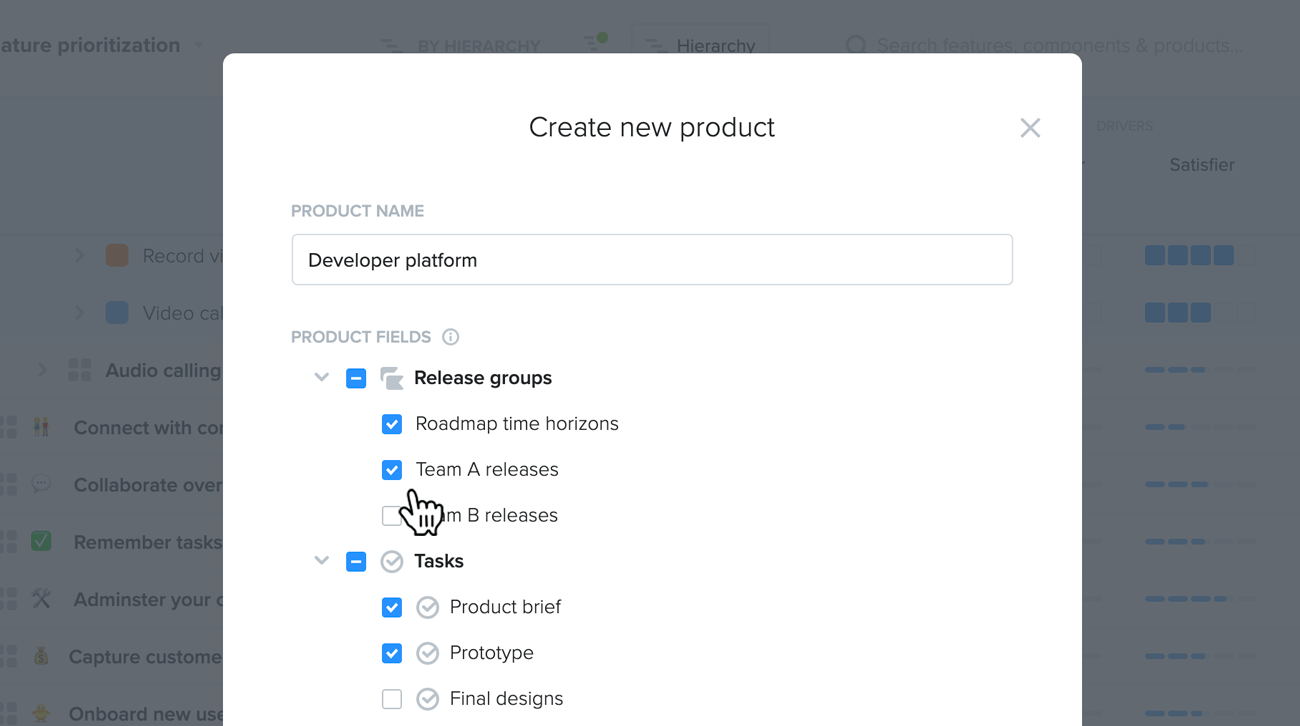Click the Release groups stacked icon
This screenshot has width=1300, height=726.
392,378
